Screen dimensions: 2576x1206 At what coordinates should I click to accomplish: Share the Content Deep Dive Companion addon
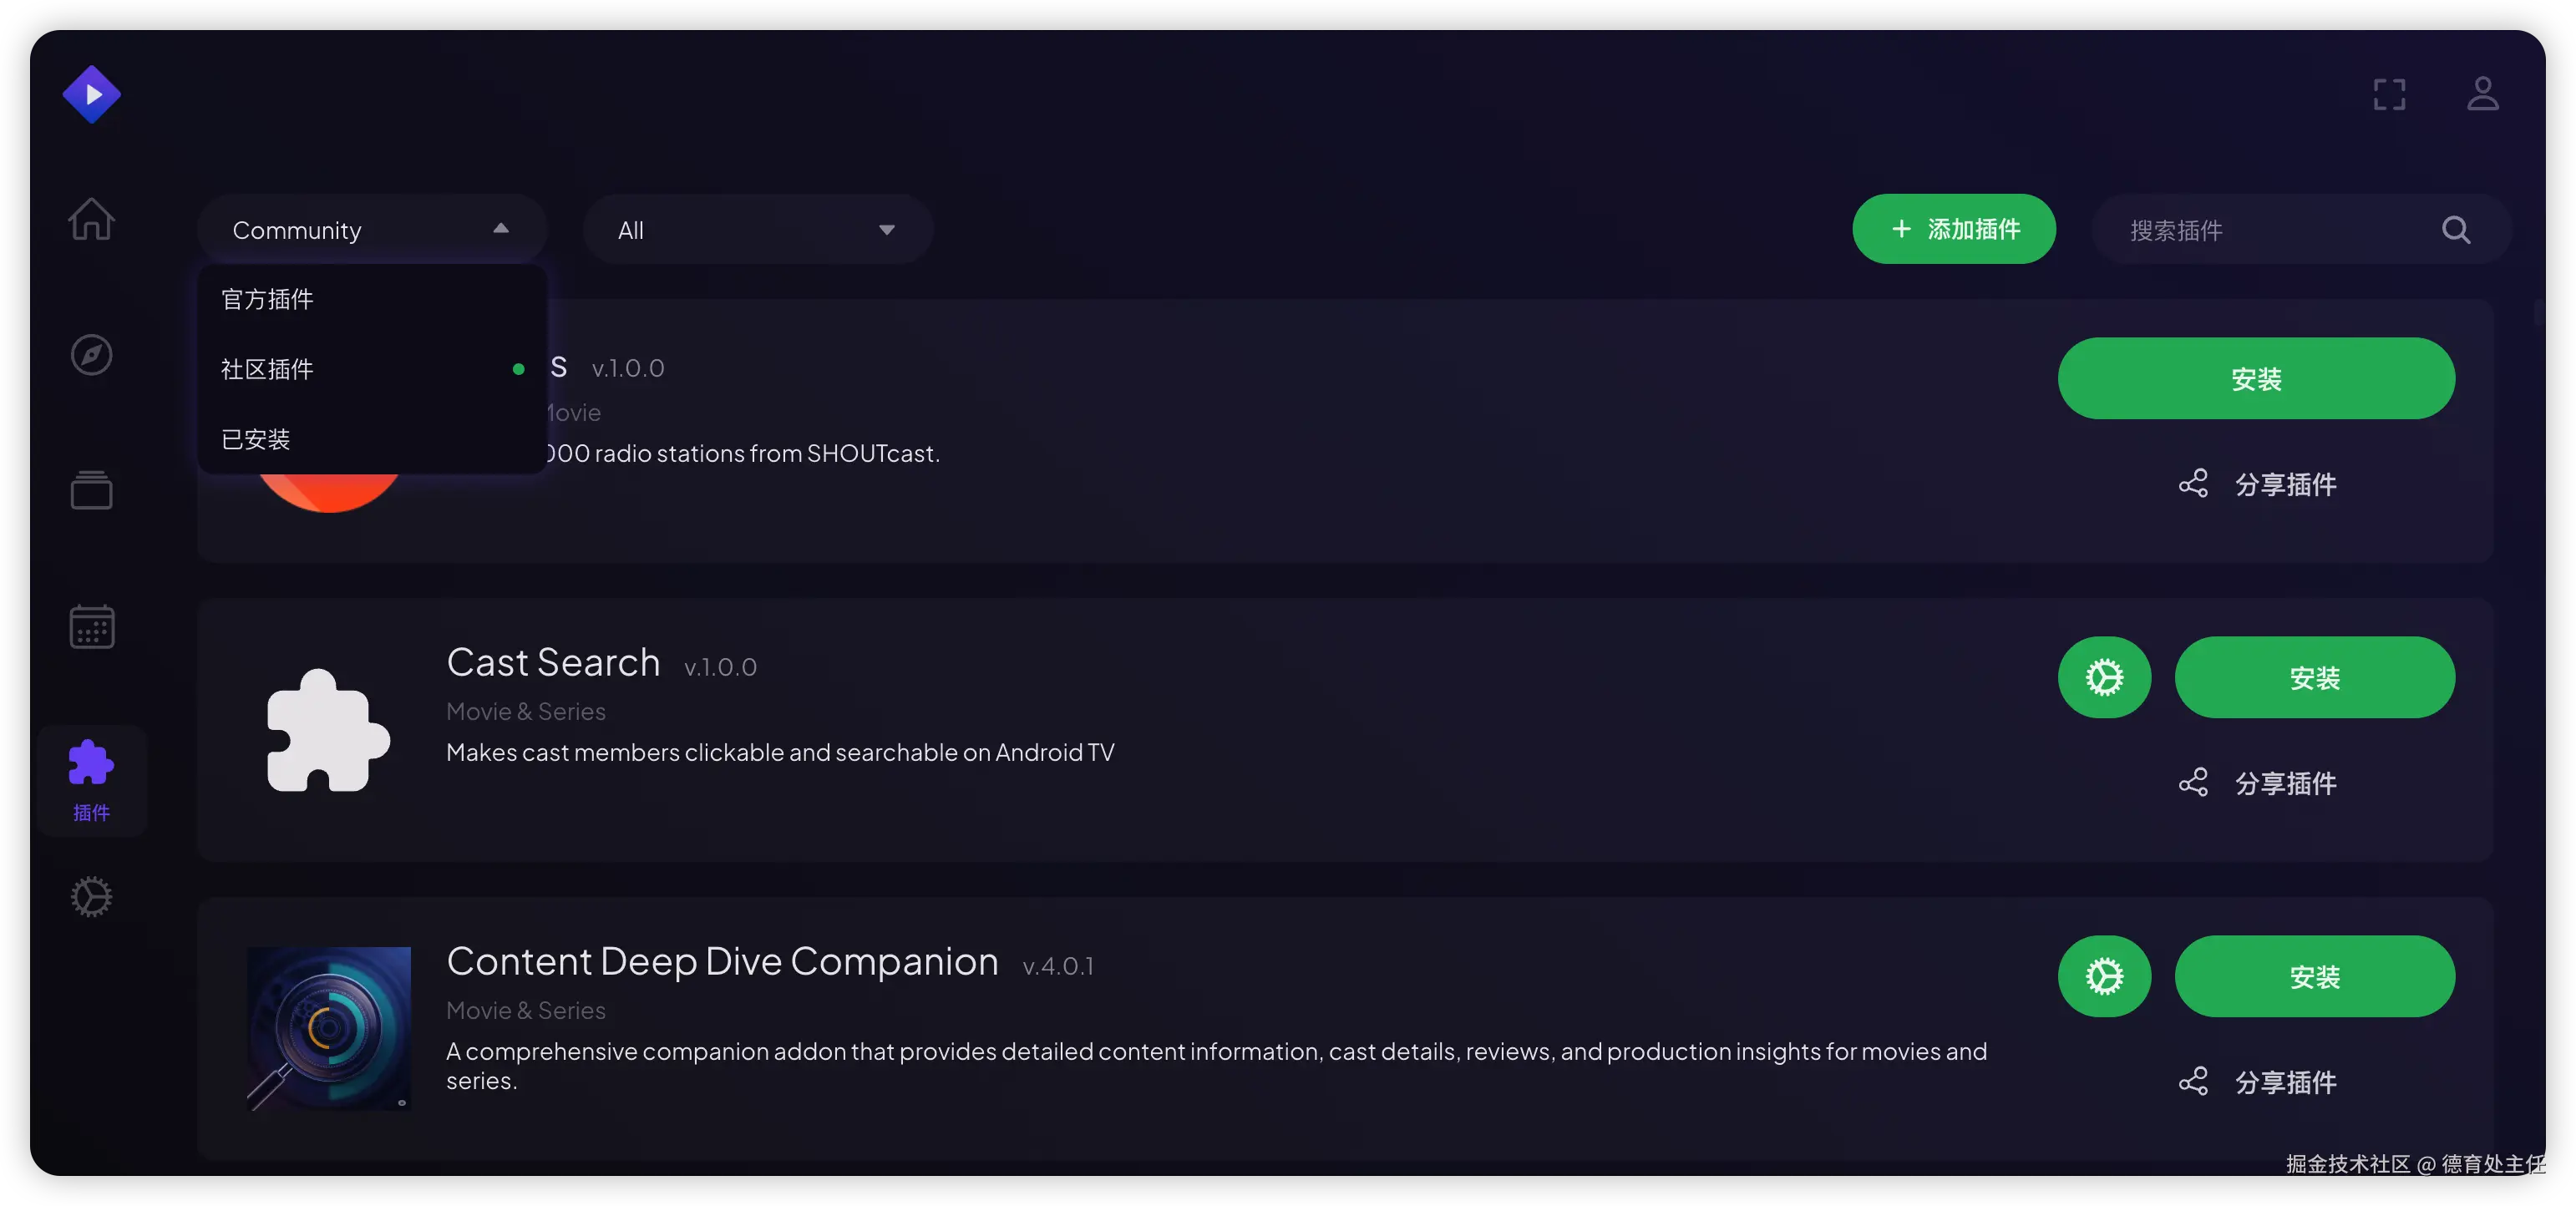click(2258, 1081)
